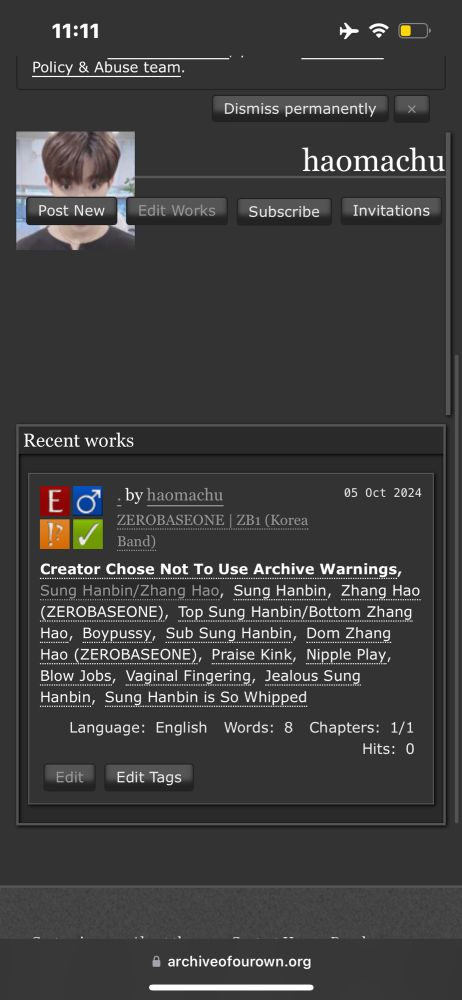Open the Policy & Abuse team link

(x=107, y=68)
